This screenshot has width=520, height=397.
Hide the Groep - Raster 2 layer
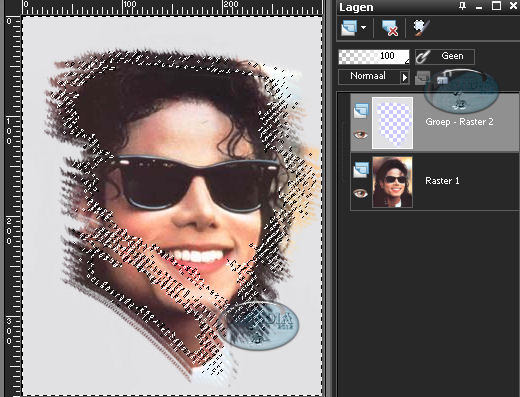coord(361,135)
